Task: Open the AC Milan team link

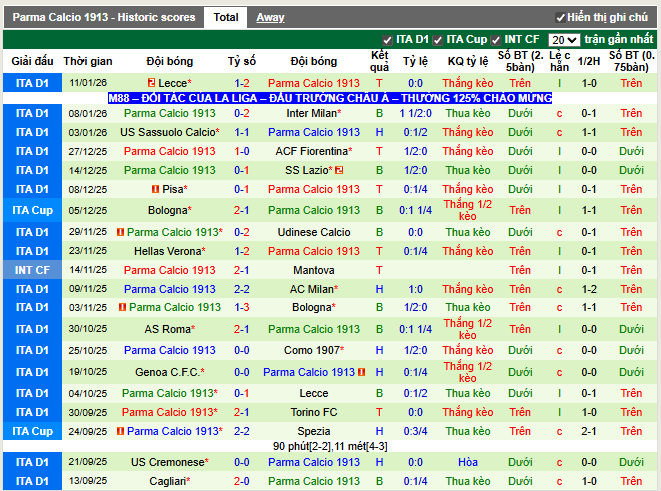Action: (x=314, y=289)
